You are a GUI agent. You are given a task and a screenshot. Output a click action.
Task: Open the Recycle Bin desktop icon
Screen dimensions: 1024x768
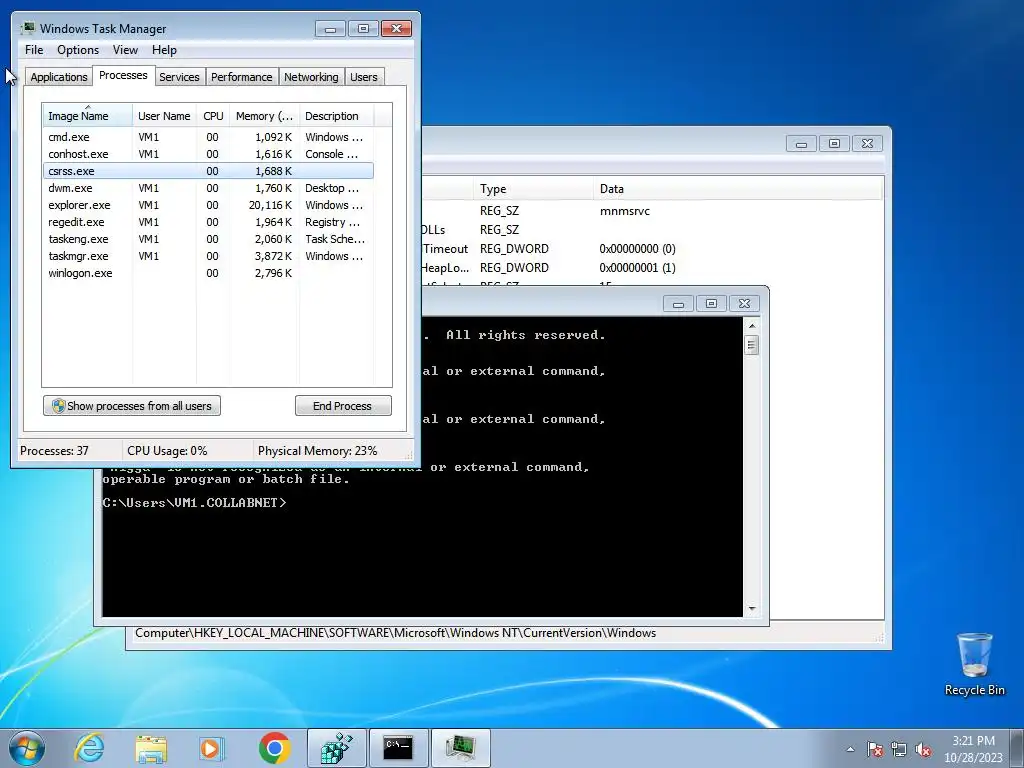[974, 664]
